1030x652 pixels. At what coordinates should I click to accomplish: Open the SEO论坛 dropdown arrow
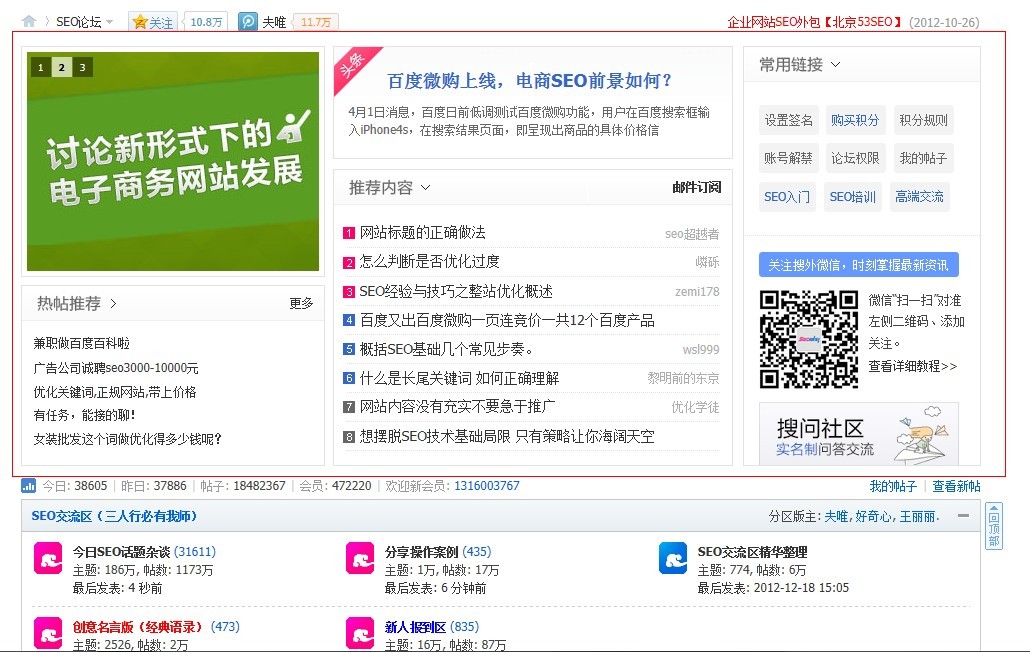point(110,22)
